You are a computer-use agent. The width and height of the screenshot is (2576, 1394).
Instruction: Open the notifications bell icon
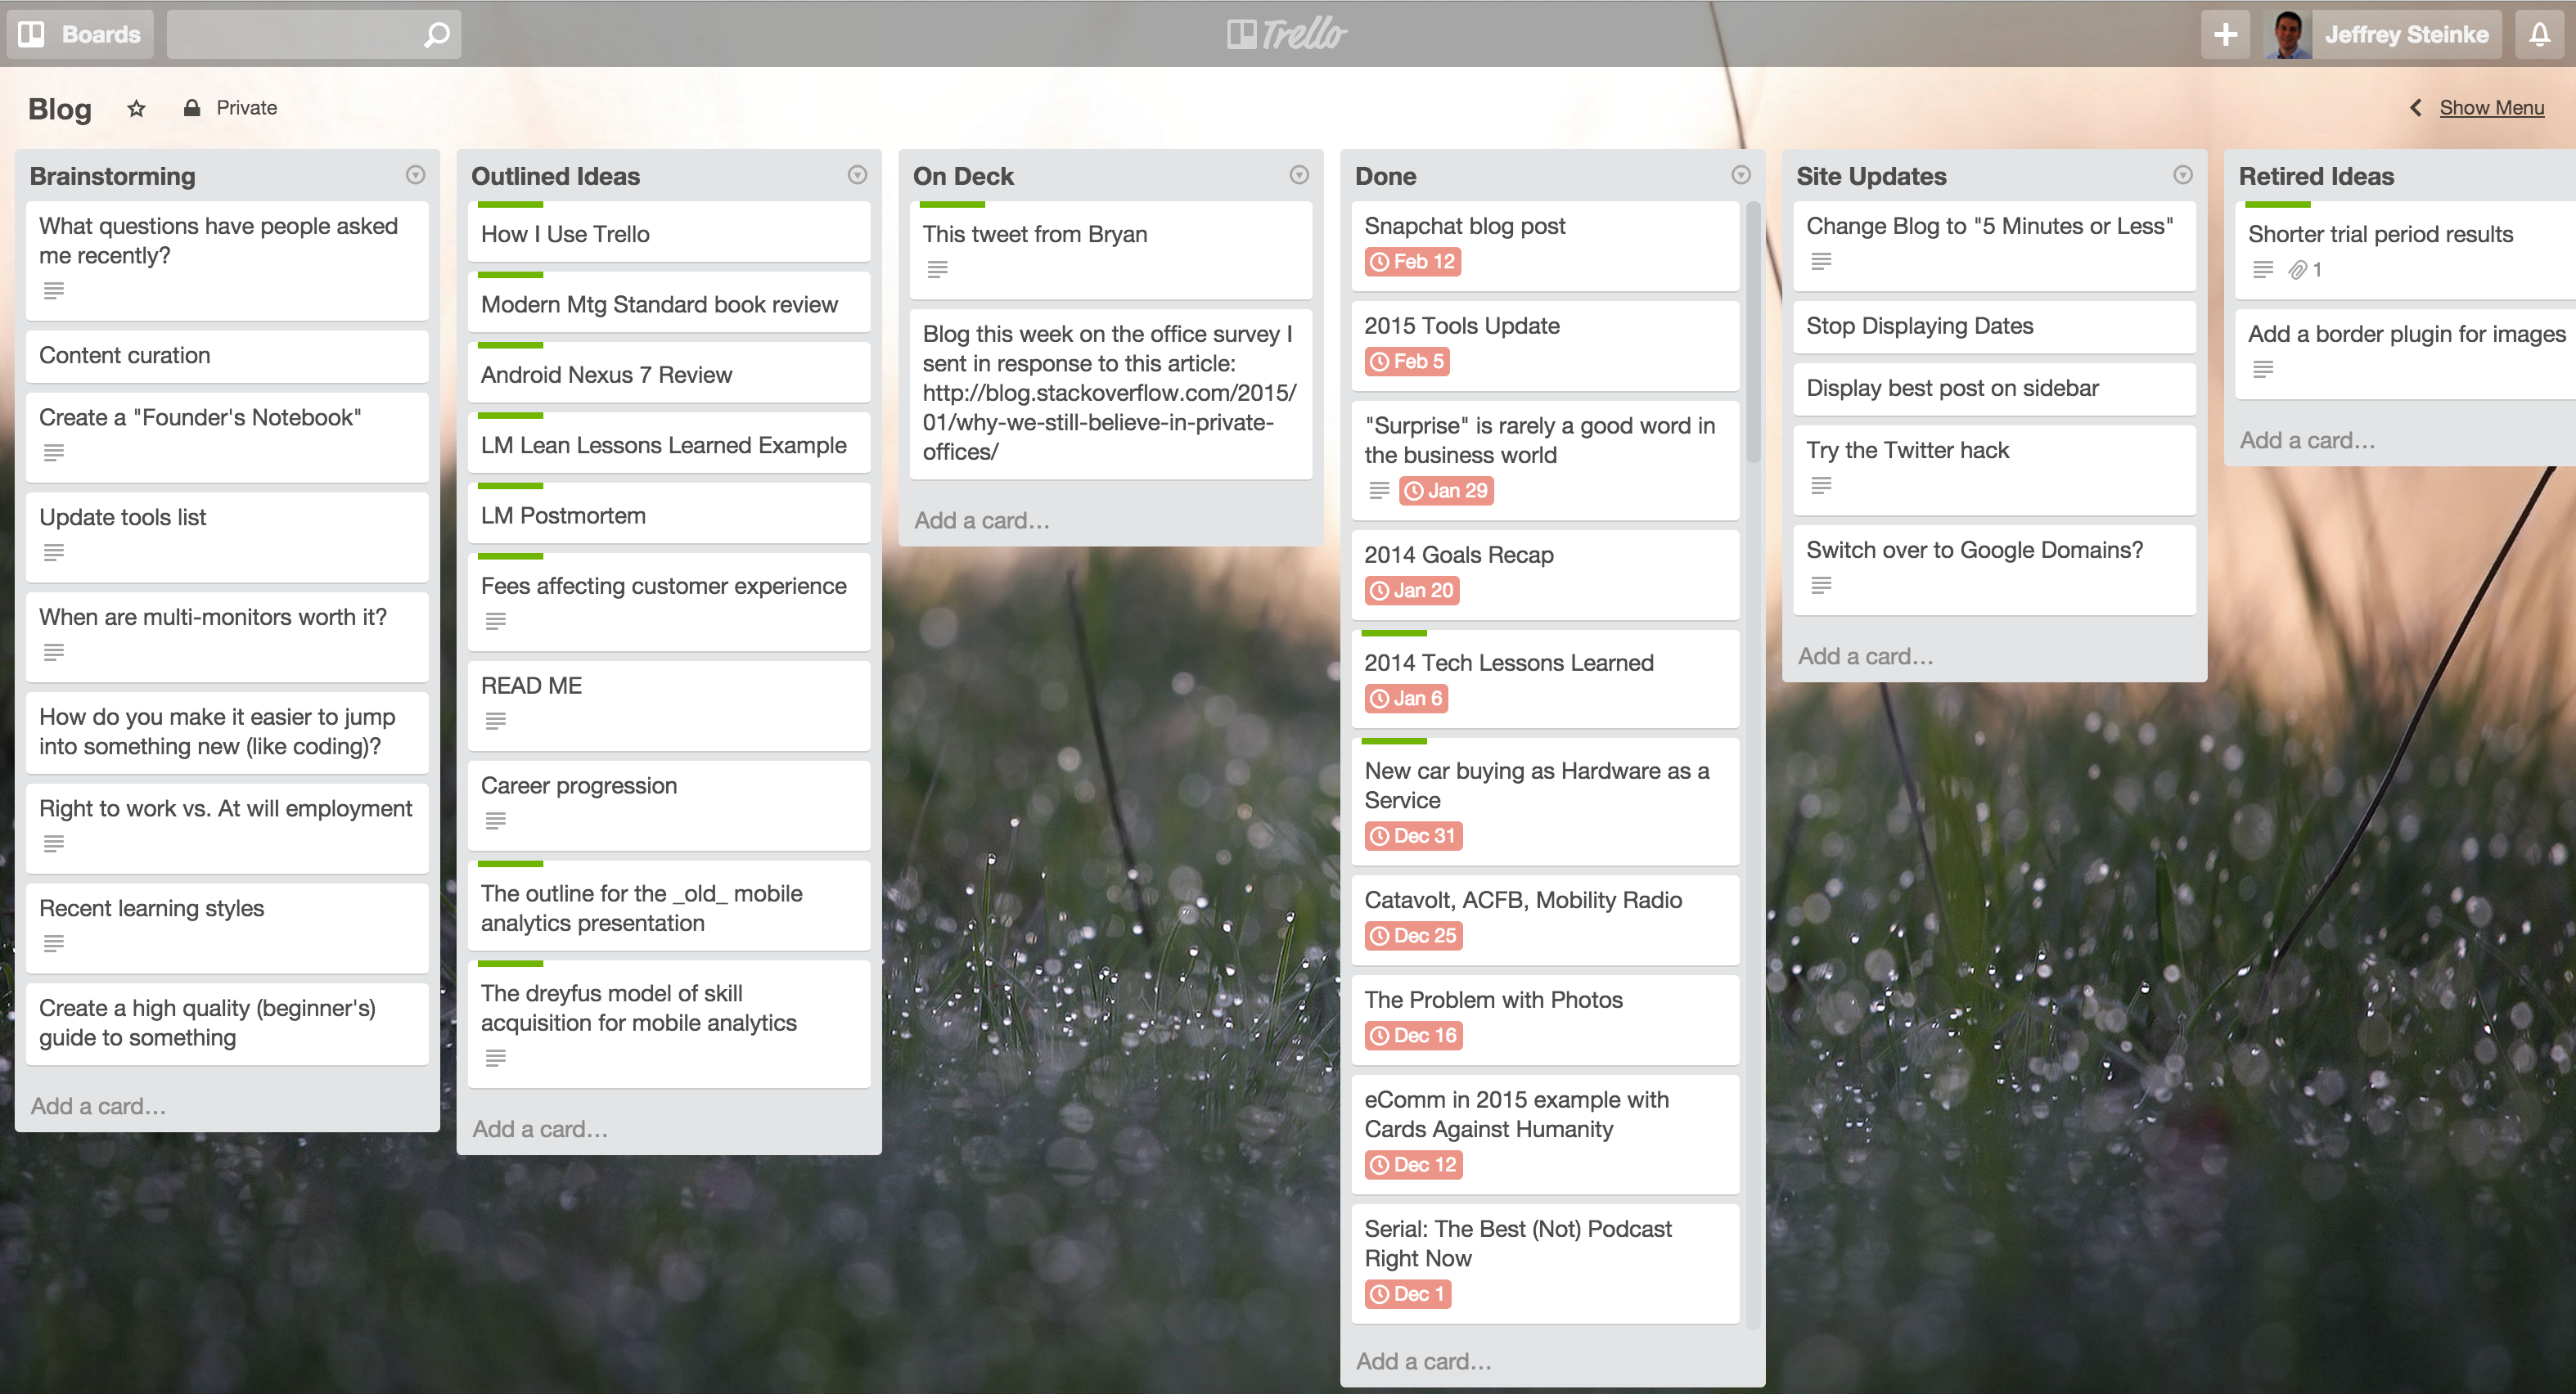[2540, 34]
